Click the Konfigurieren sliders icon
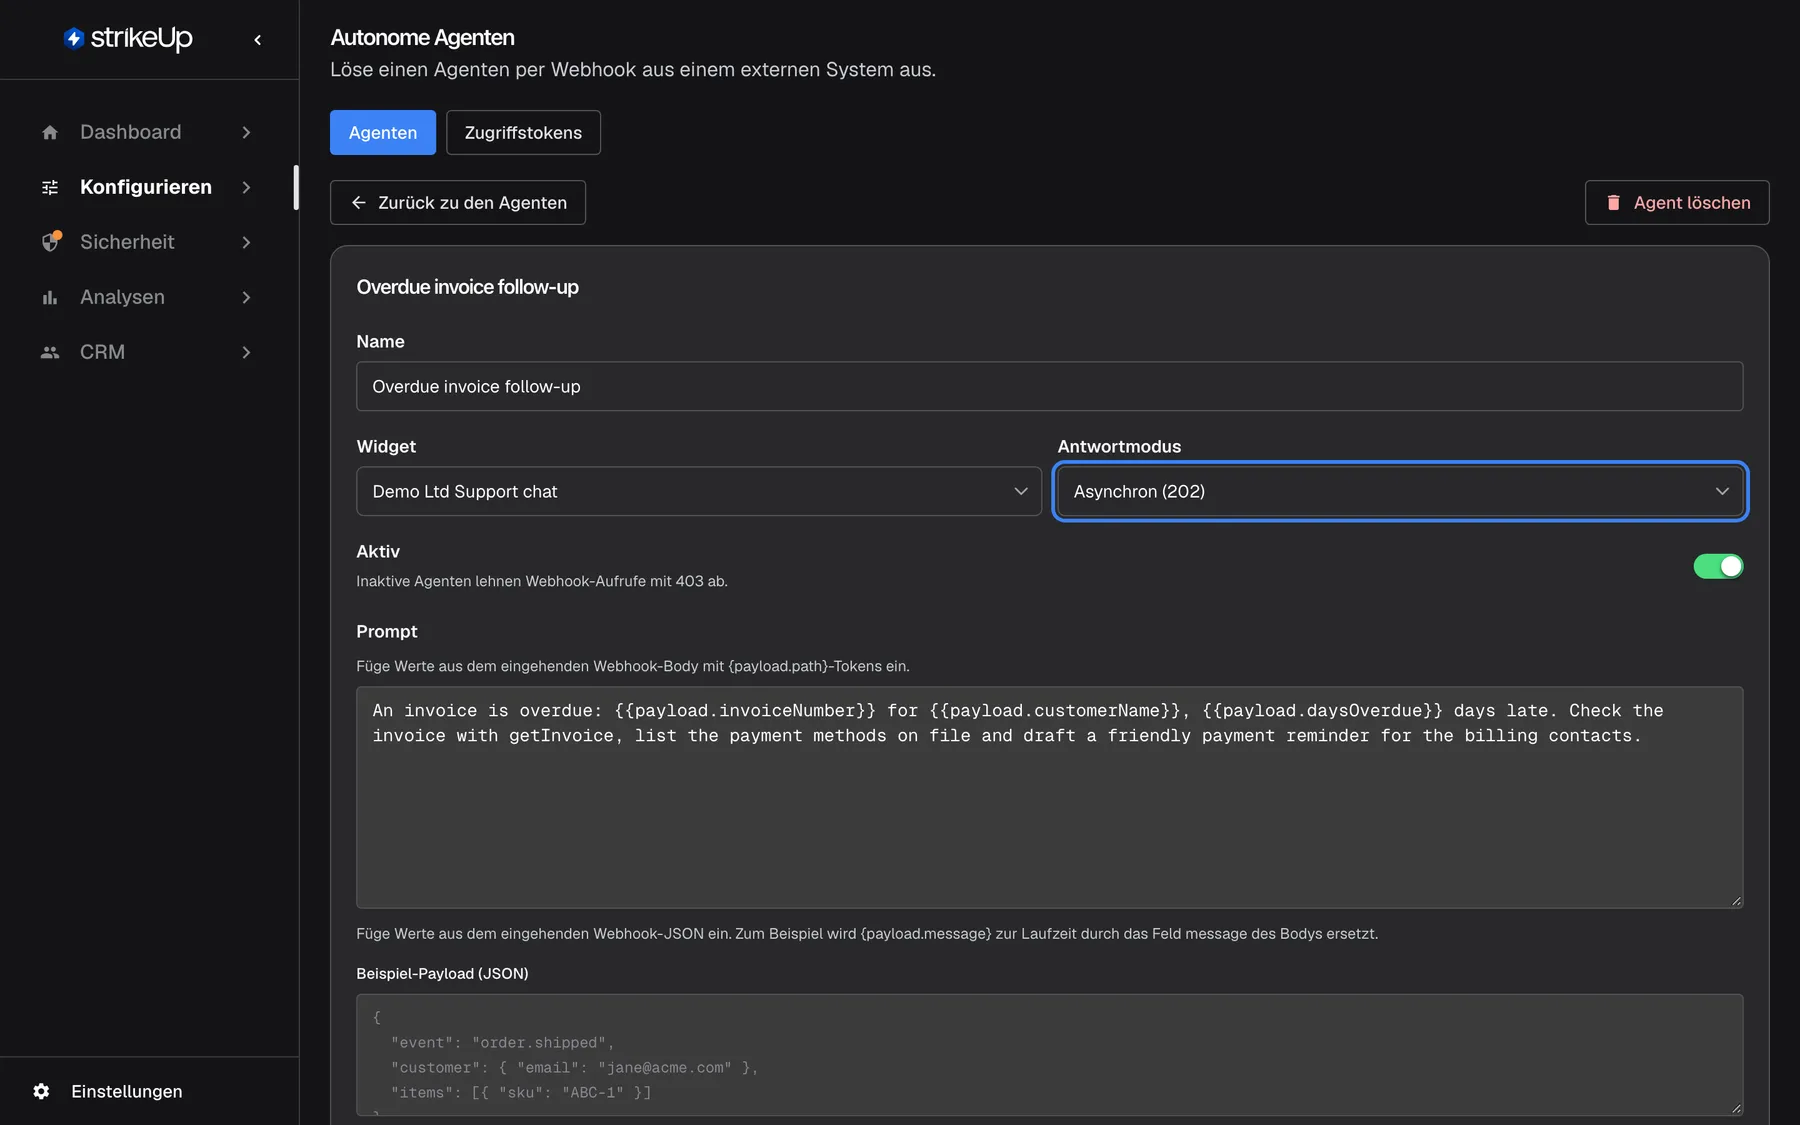Image resolution: width=1800 pixels, height=1125 pixels. coord(50,187)
